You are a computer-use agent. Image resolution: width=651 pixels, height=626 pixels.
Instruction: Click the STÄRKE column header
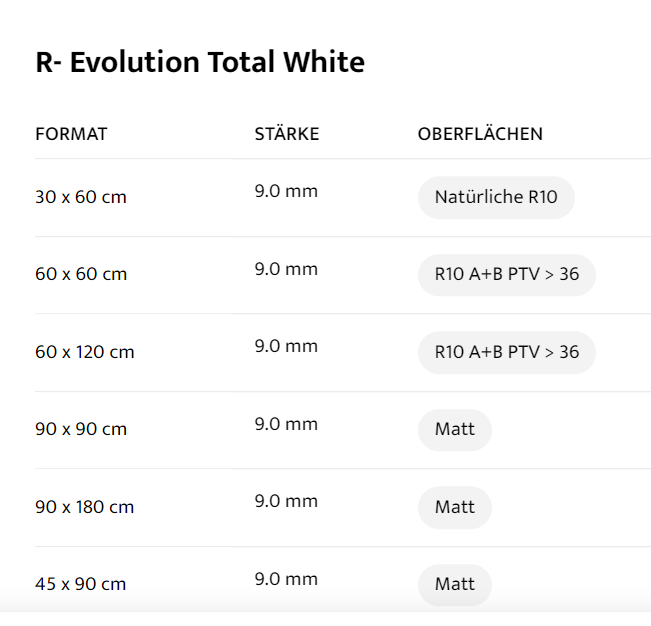click(x=287, y=134)
